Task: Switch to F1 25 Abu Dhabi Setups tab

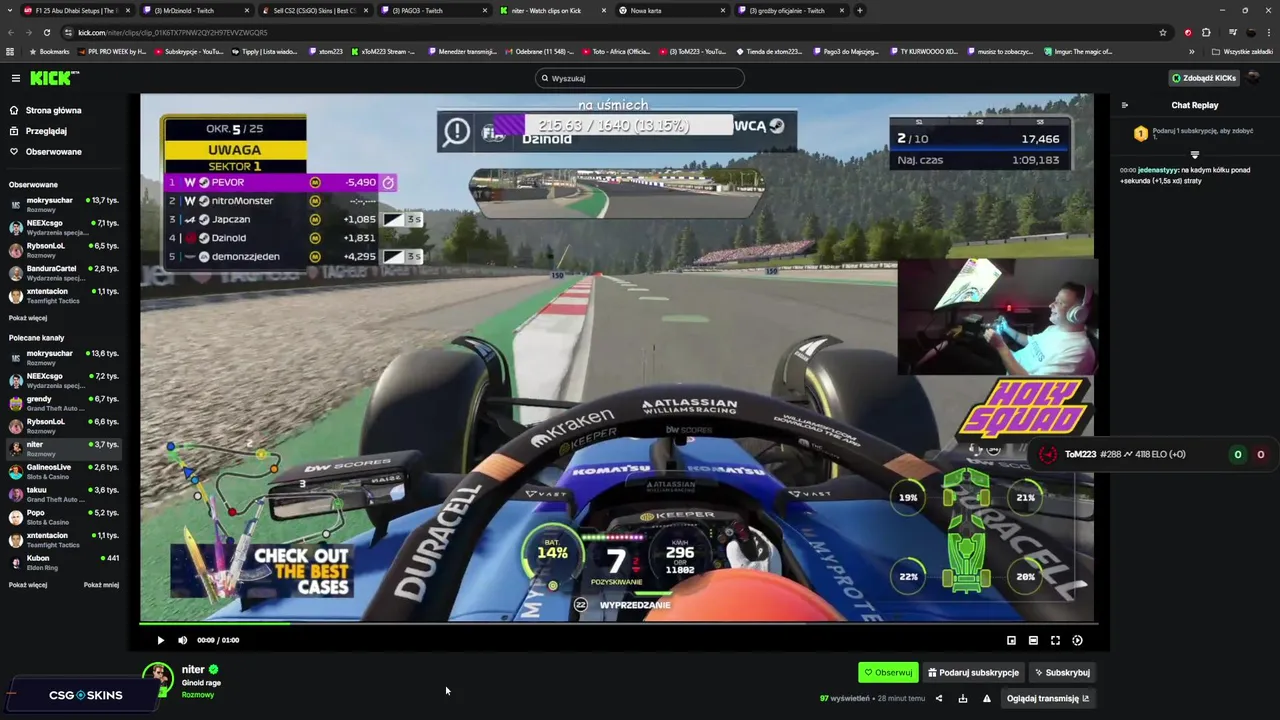Action: pyautogui.click(x=76, y=10)
